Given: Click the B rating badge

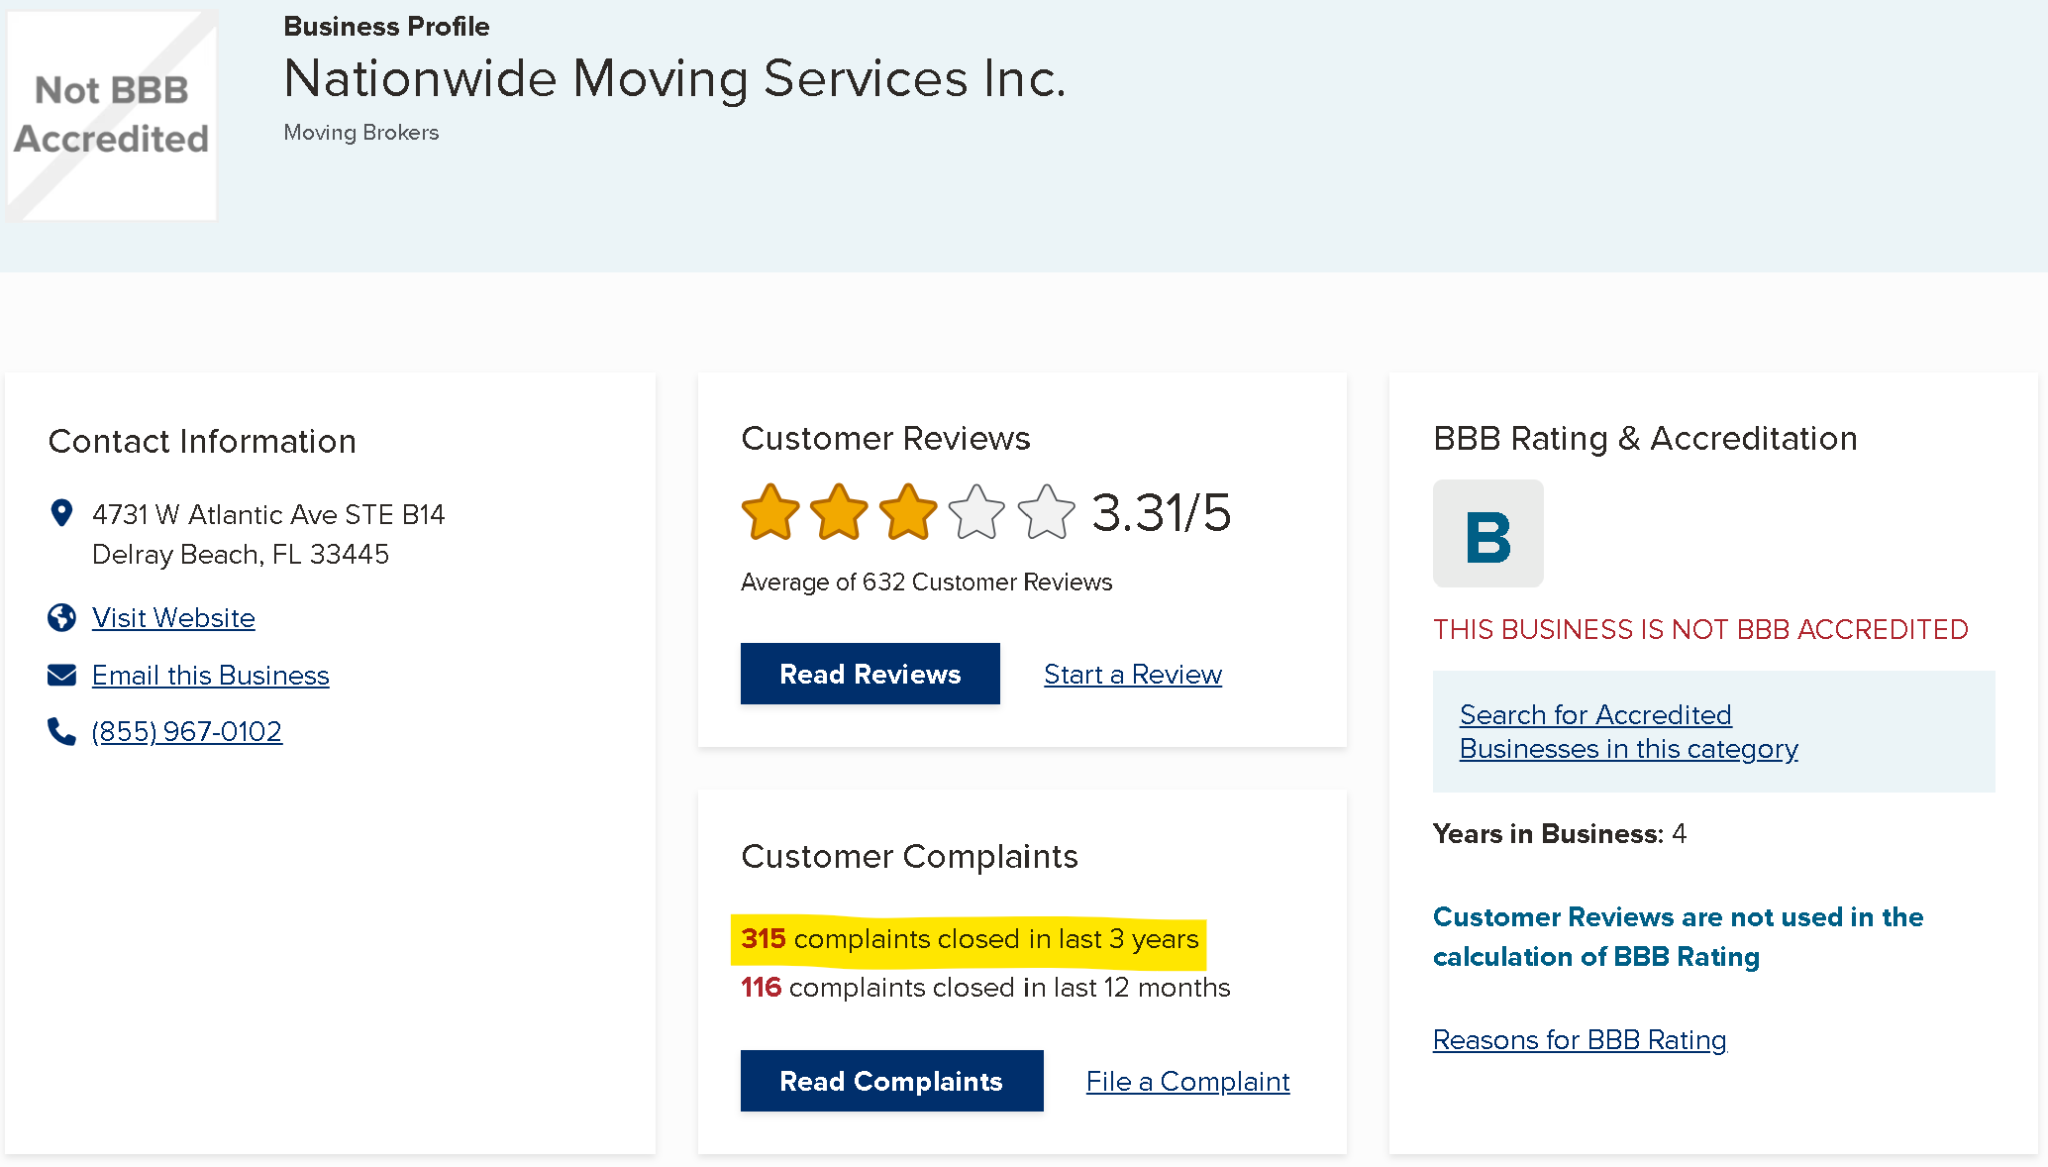Looking at the screenshot, I should click(1488, 533).
